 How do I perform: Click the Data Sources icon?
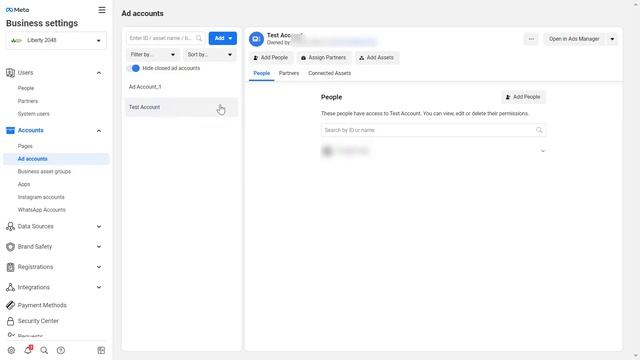[x=10, y=227]
